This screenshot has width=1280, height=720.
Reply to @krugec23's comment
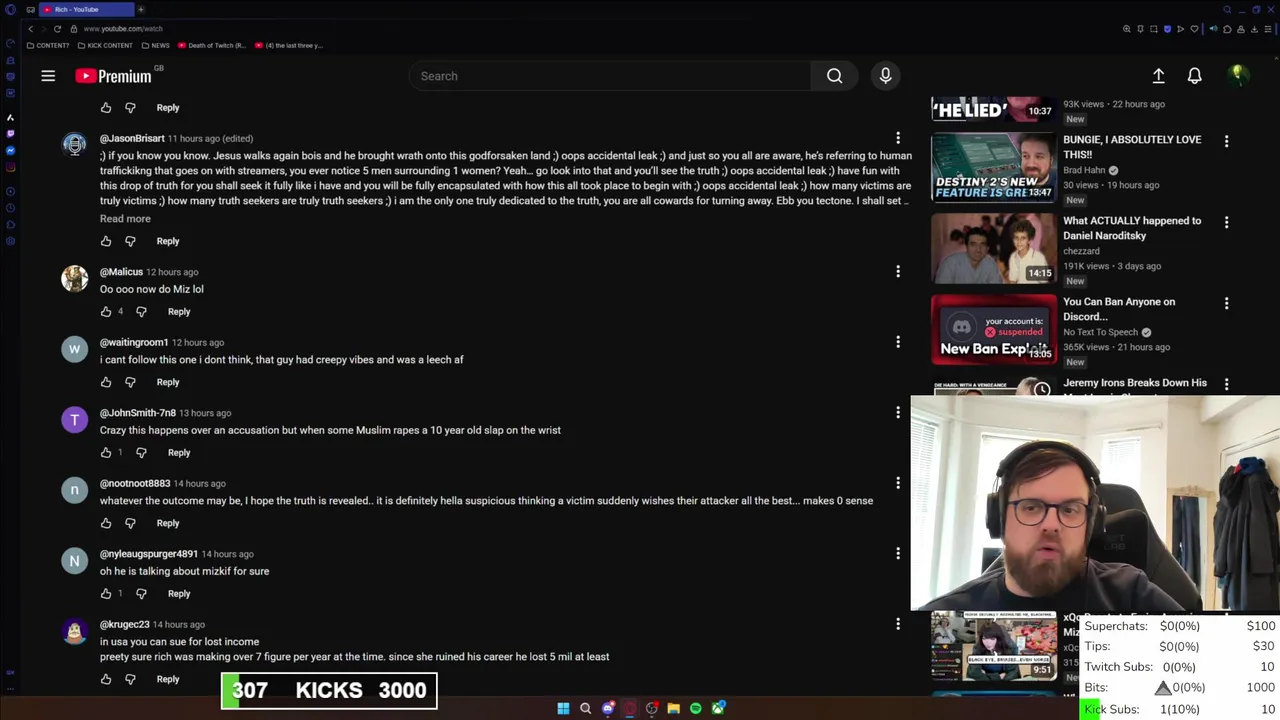click(x=168, y=679)
